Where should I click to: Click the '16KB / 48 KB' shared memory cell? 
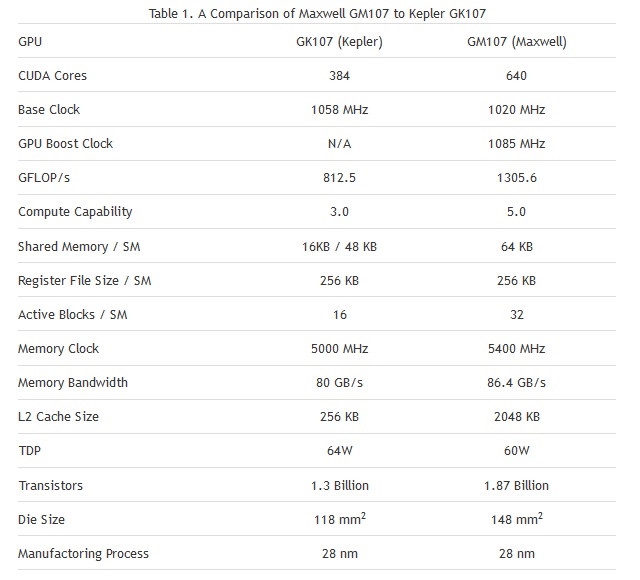[x=340, y=246]
